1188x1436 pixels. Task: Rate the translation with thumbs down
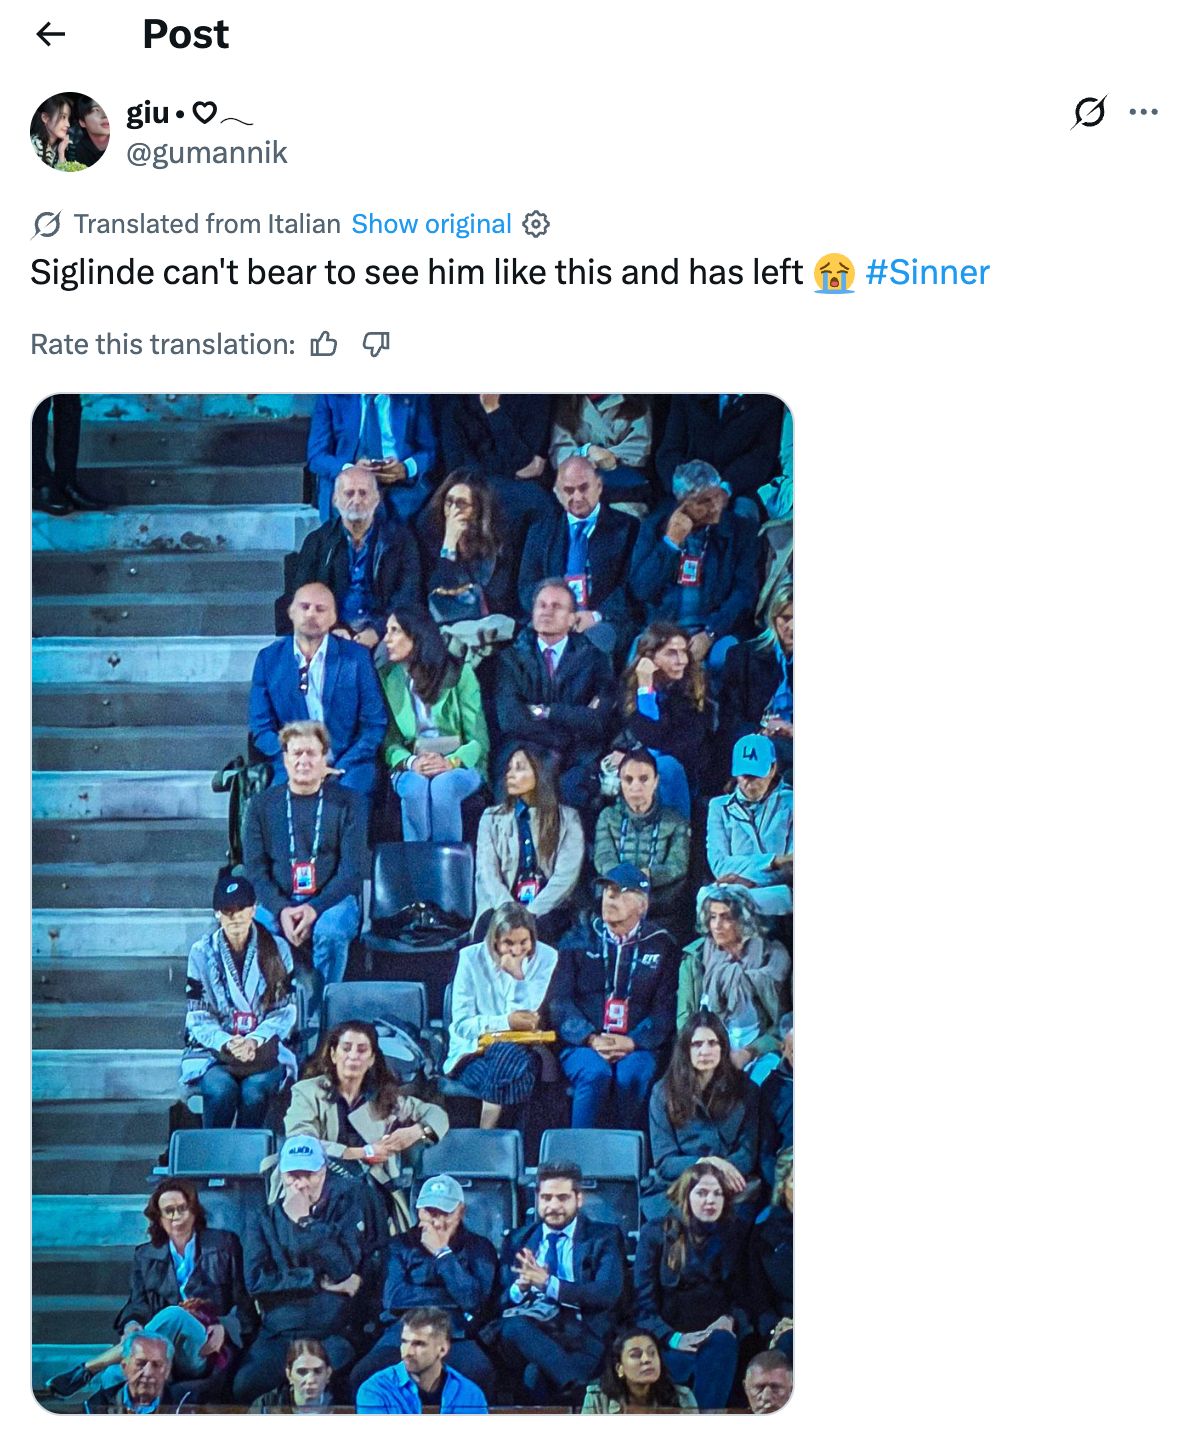375,345
